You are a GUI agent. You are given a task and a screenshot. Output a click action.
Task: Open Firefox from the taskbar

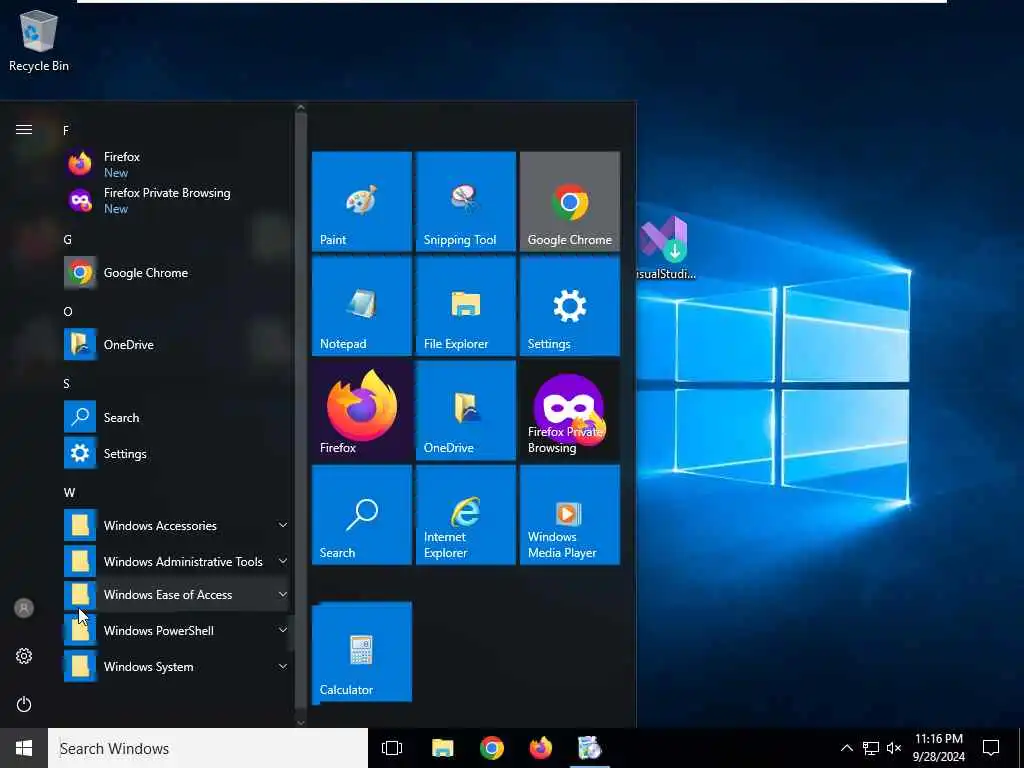(x=540, y=748)
